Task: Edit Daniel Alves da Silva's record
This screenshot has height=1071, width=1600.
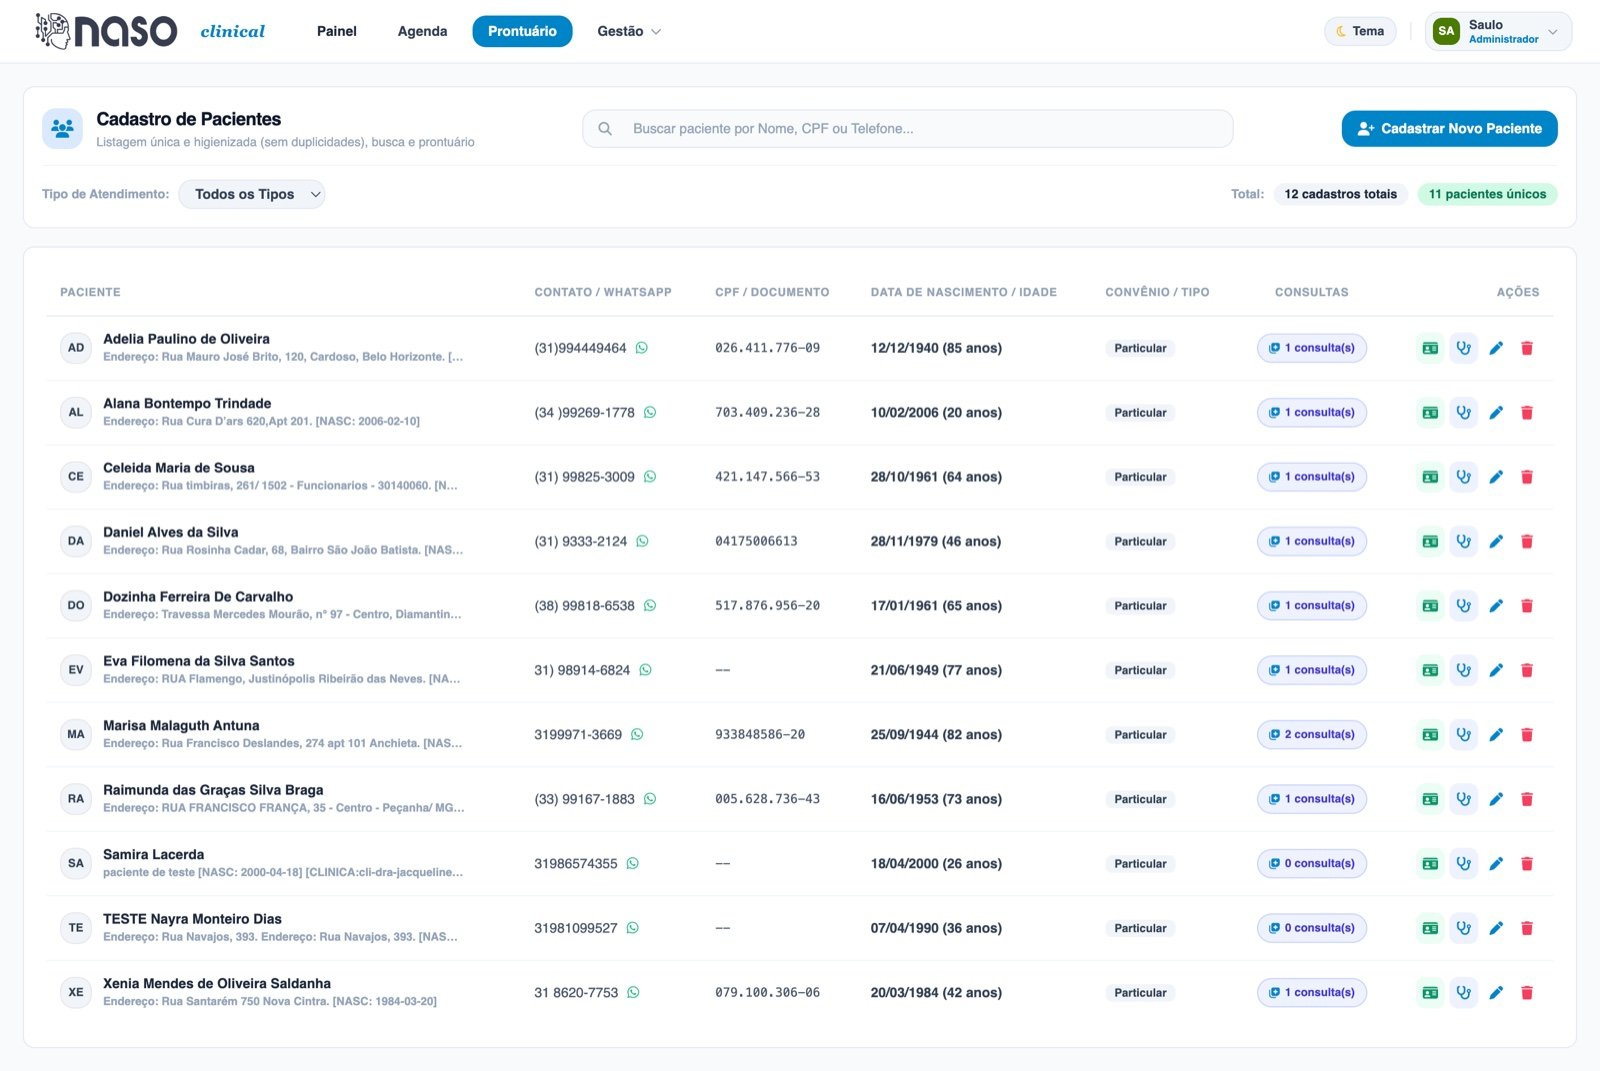Action: pos(1496,542)
